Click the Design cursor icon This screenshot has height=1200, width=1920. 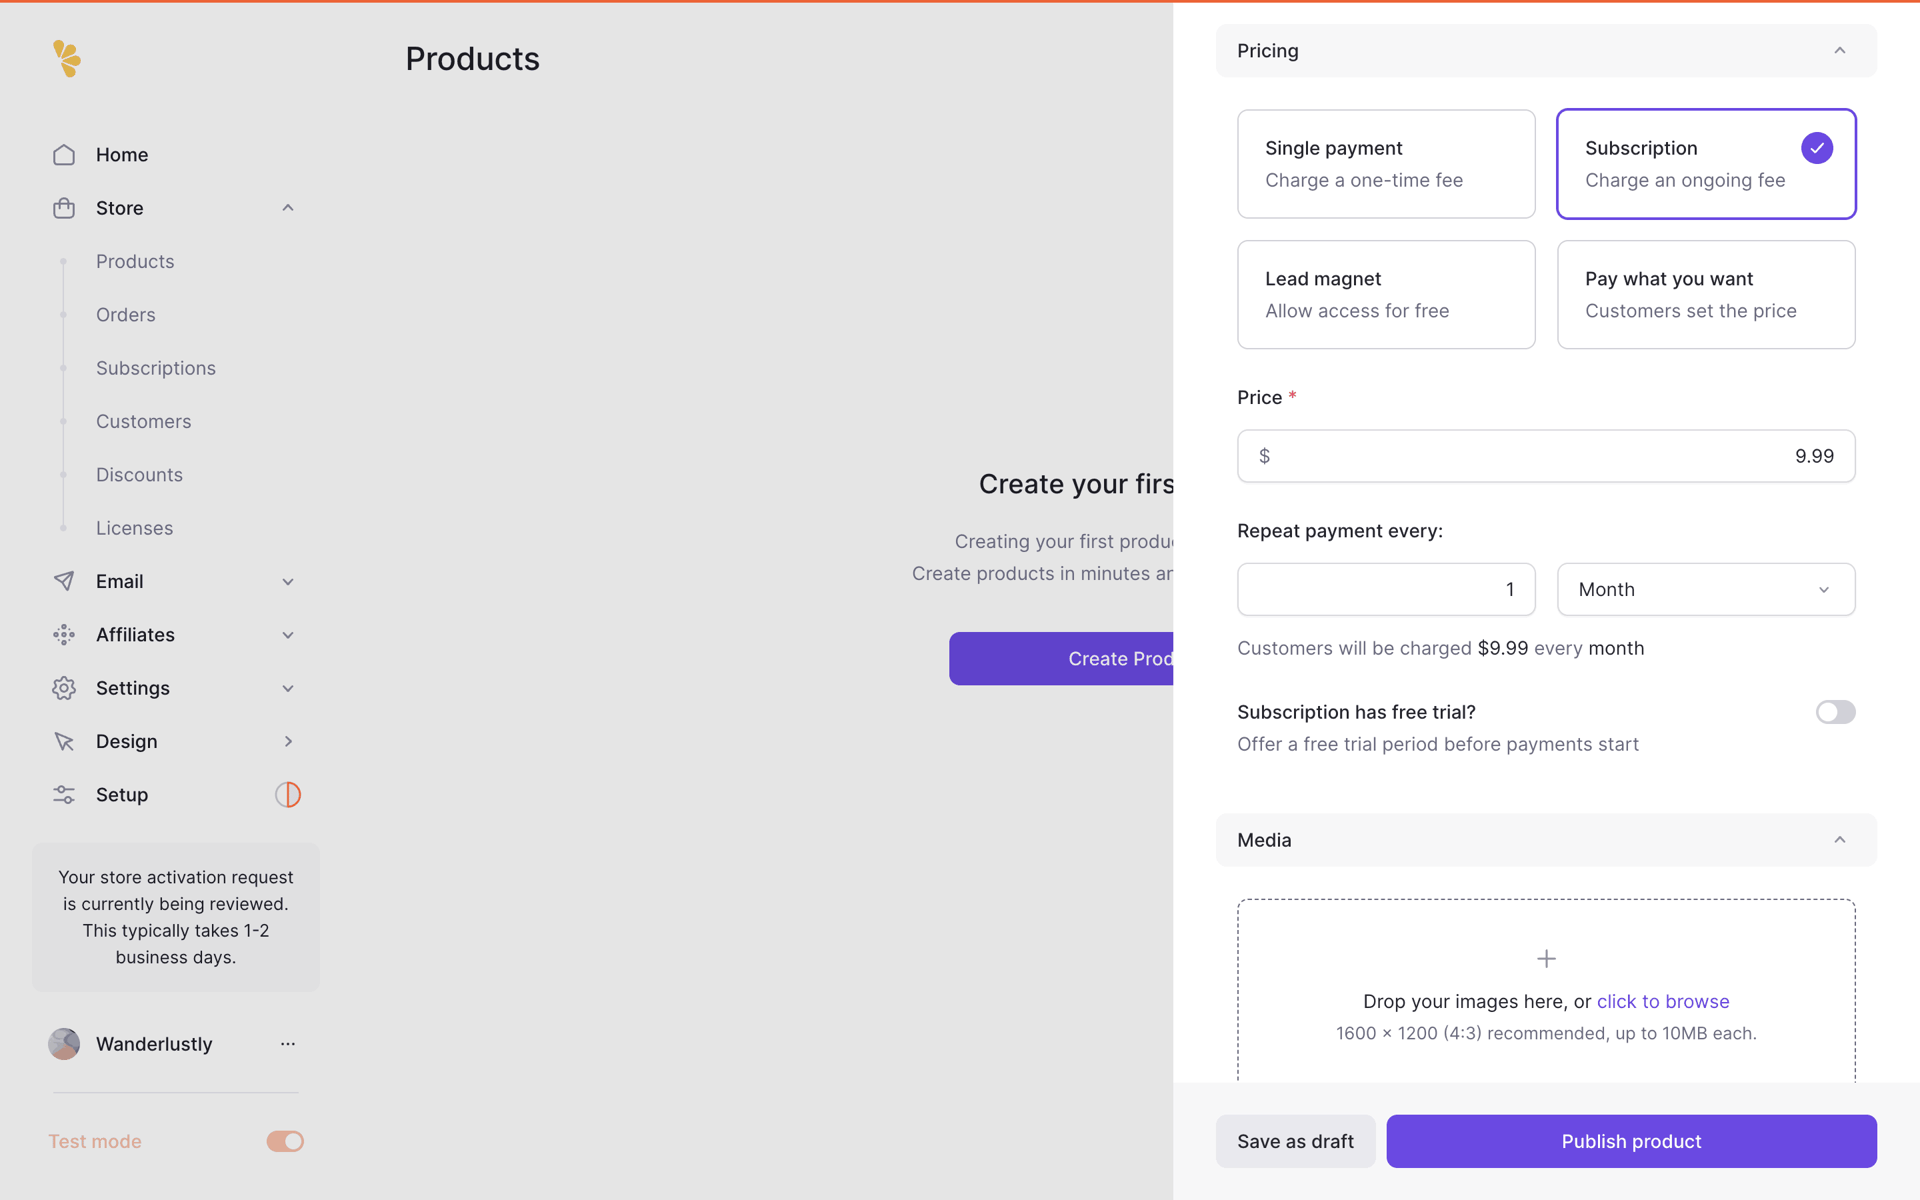pyautogui.click(x=64, y=741)
